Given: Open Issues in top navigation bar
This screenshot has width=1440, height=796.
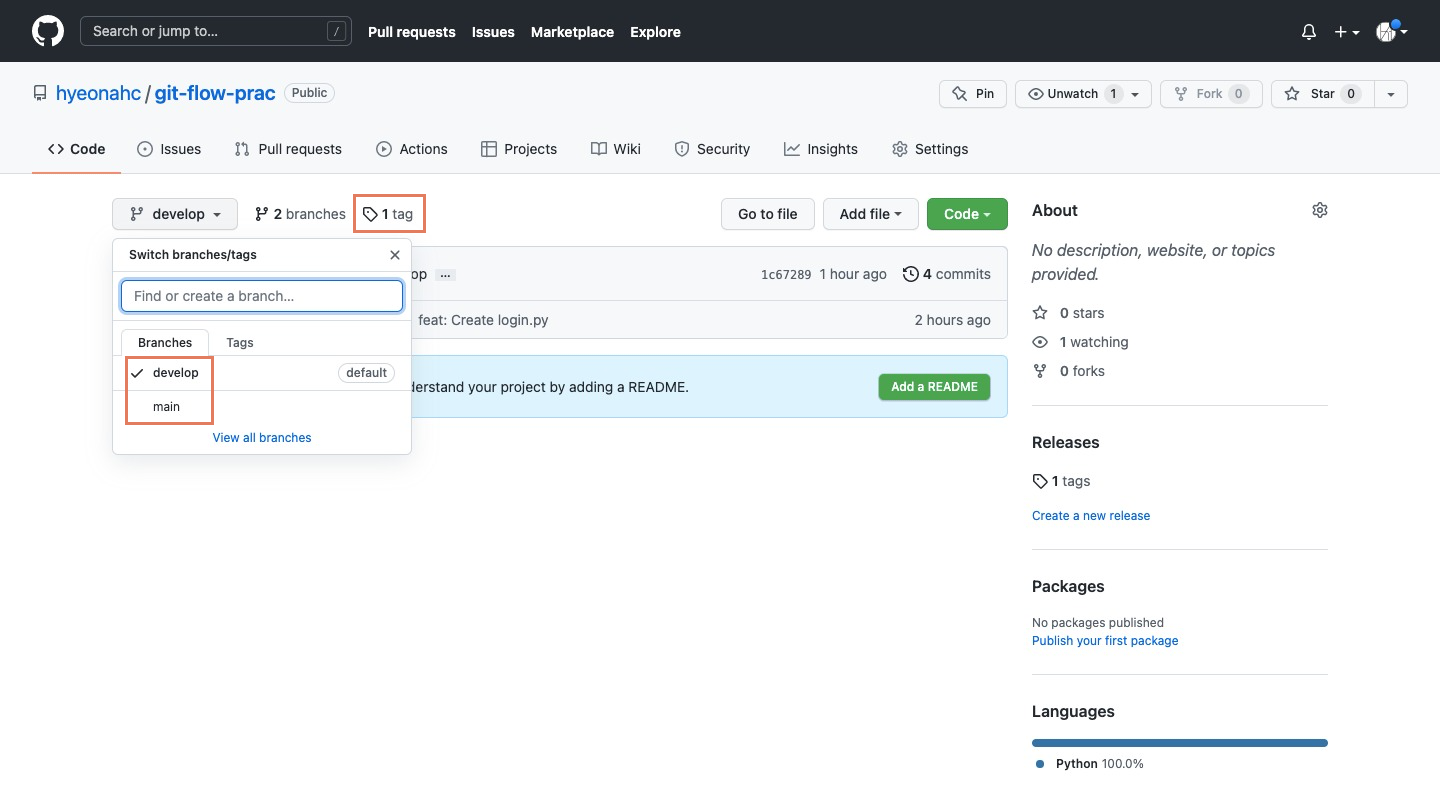Looking at the screenshot, I should [493, 32].
